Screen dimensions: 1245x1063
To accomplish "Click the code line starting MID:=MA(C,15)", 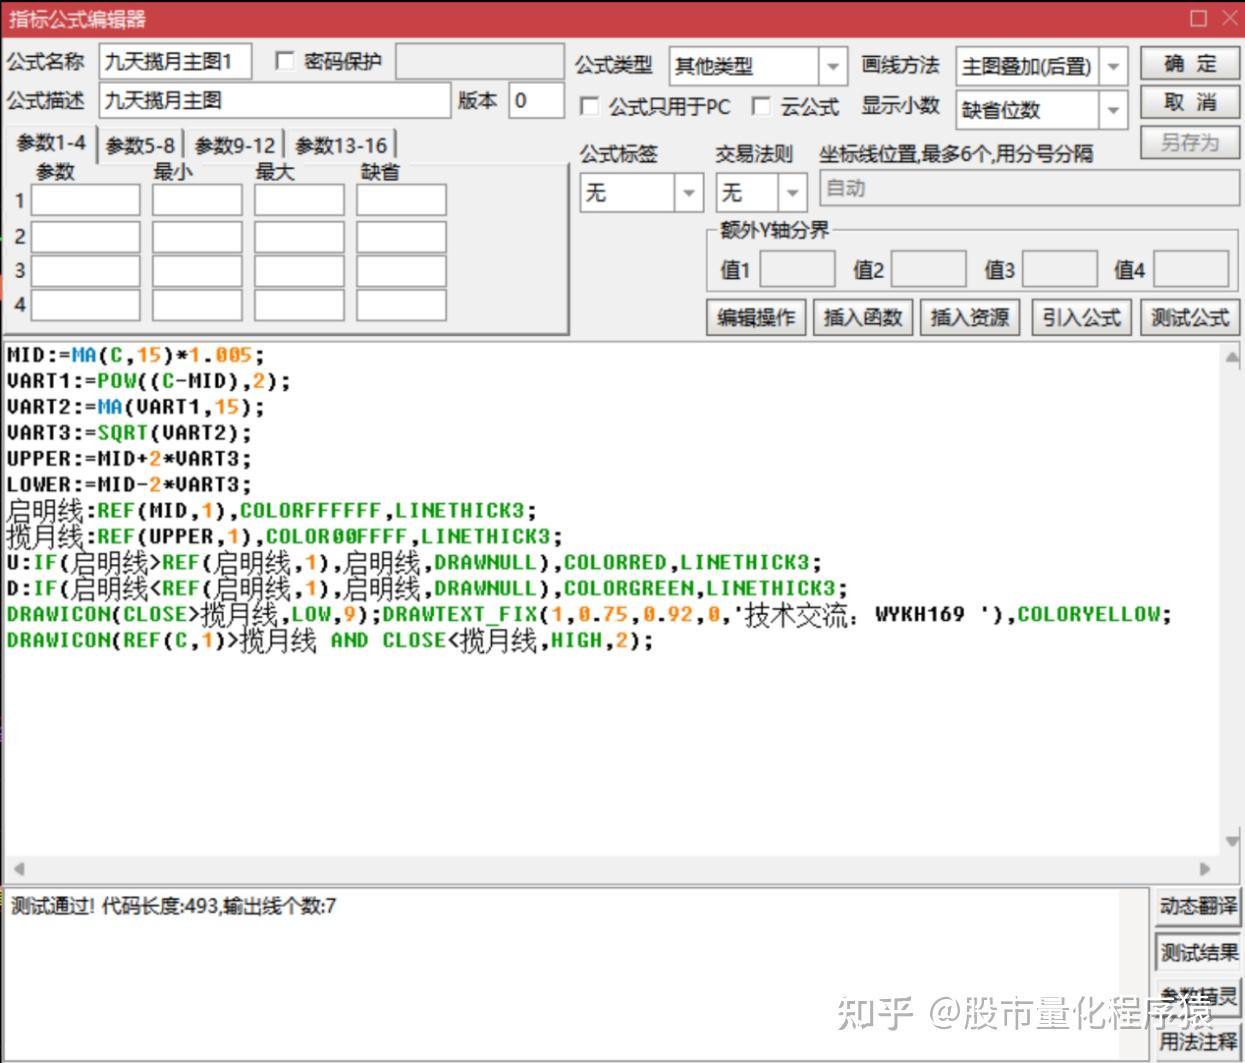I will 135,355.
